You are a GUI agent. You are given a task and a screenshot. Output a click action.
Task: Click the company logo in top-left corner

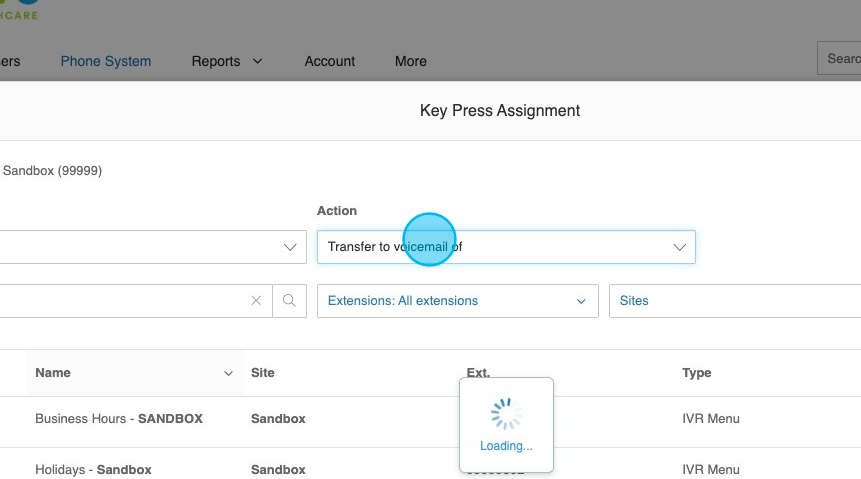(x=20, y=10)
